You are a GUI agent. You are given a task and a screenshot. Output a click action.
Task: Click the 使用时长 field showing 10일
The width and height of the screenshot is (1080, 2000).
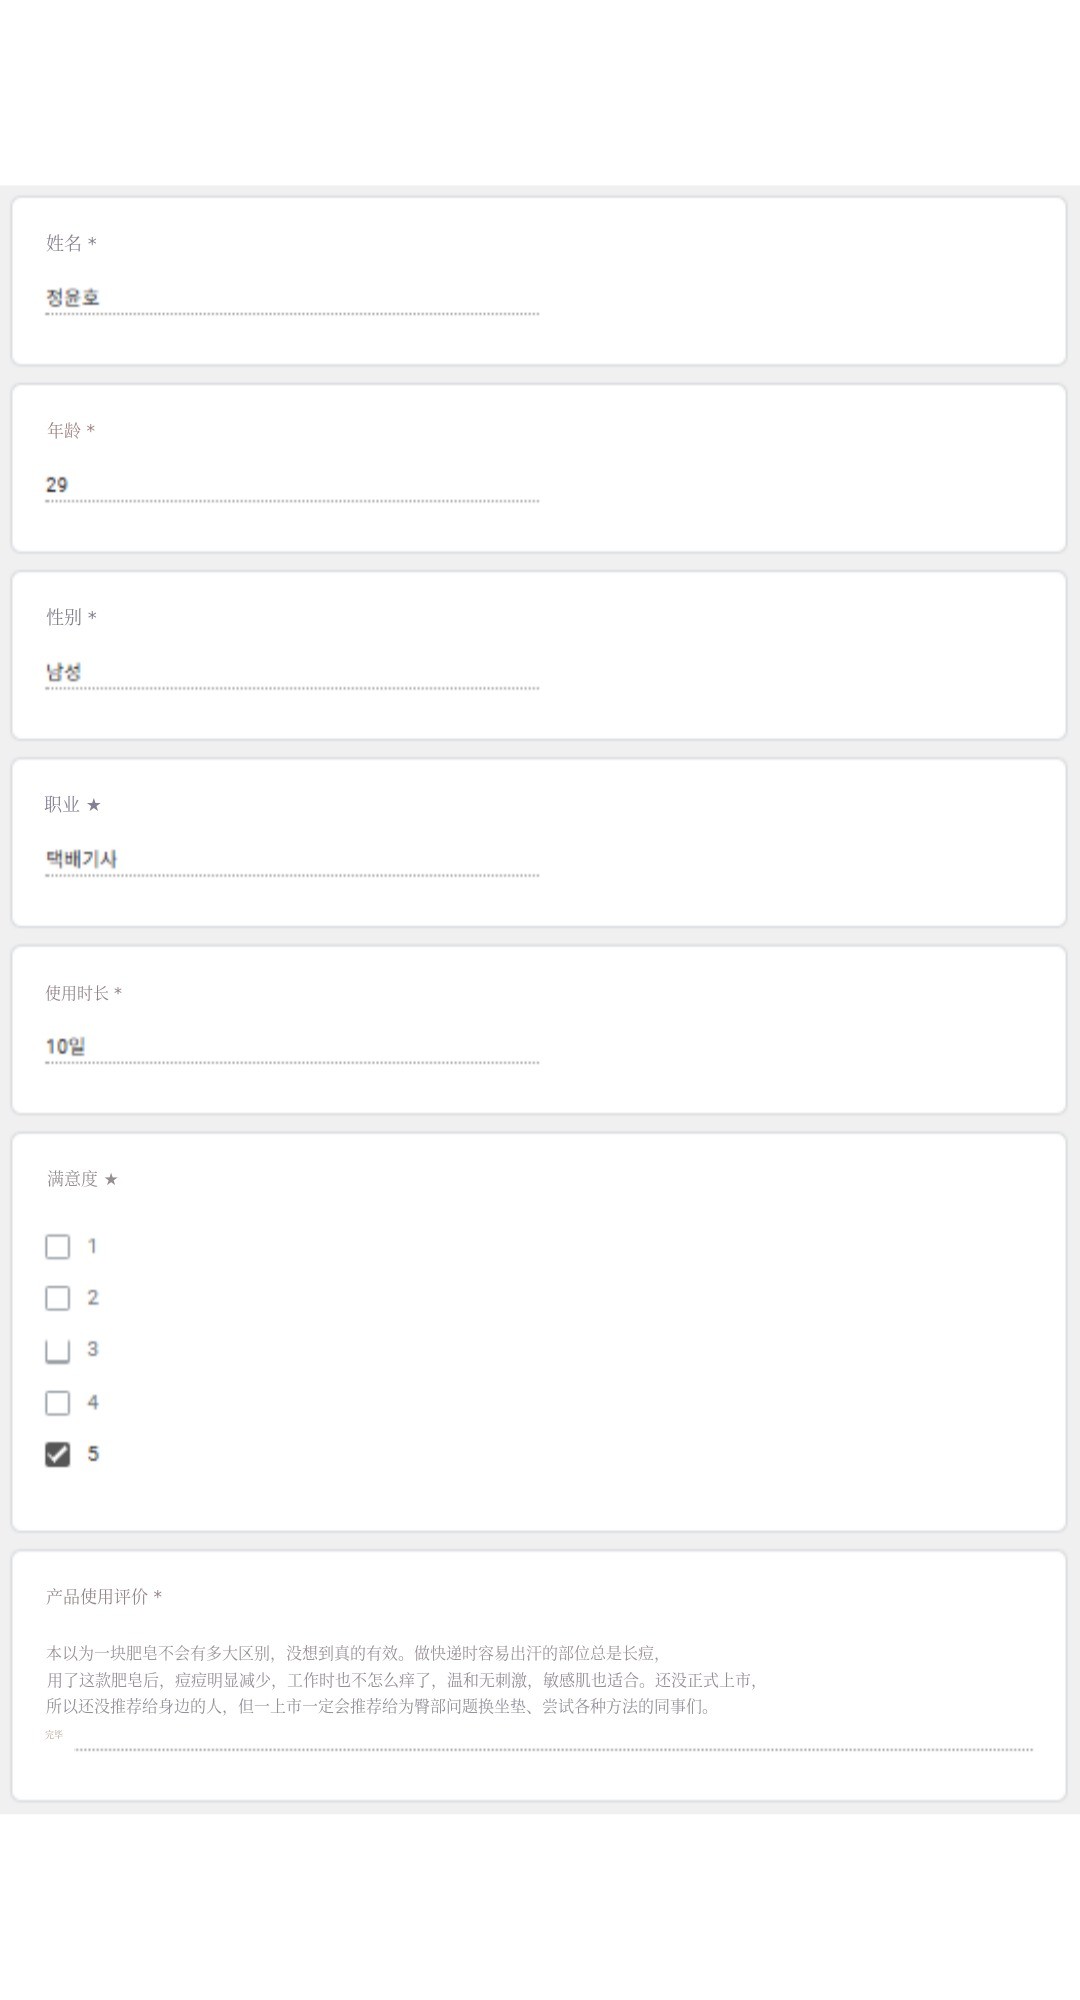290,1046
